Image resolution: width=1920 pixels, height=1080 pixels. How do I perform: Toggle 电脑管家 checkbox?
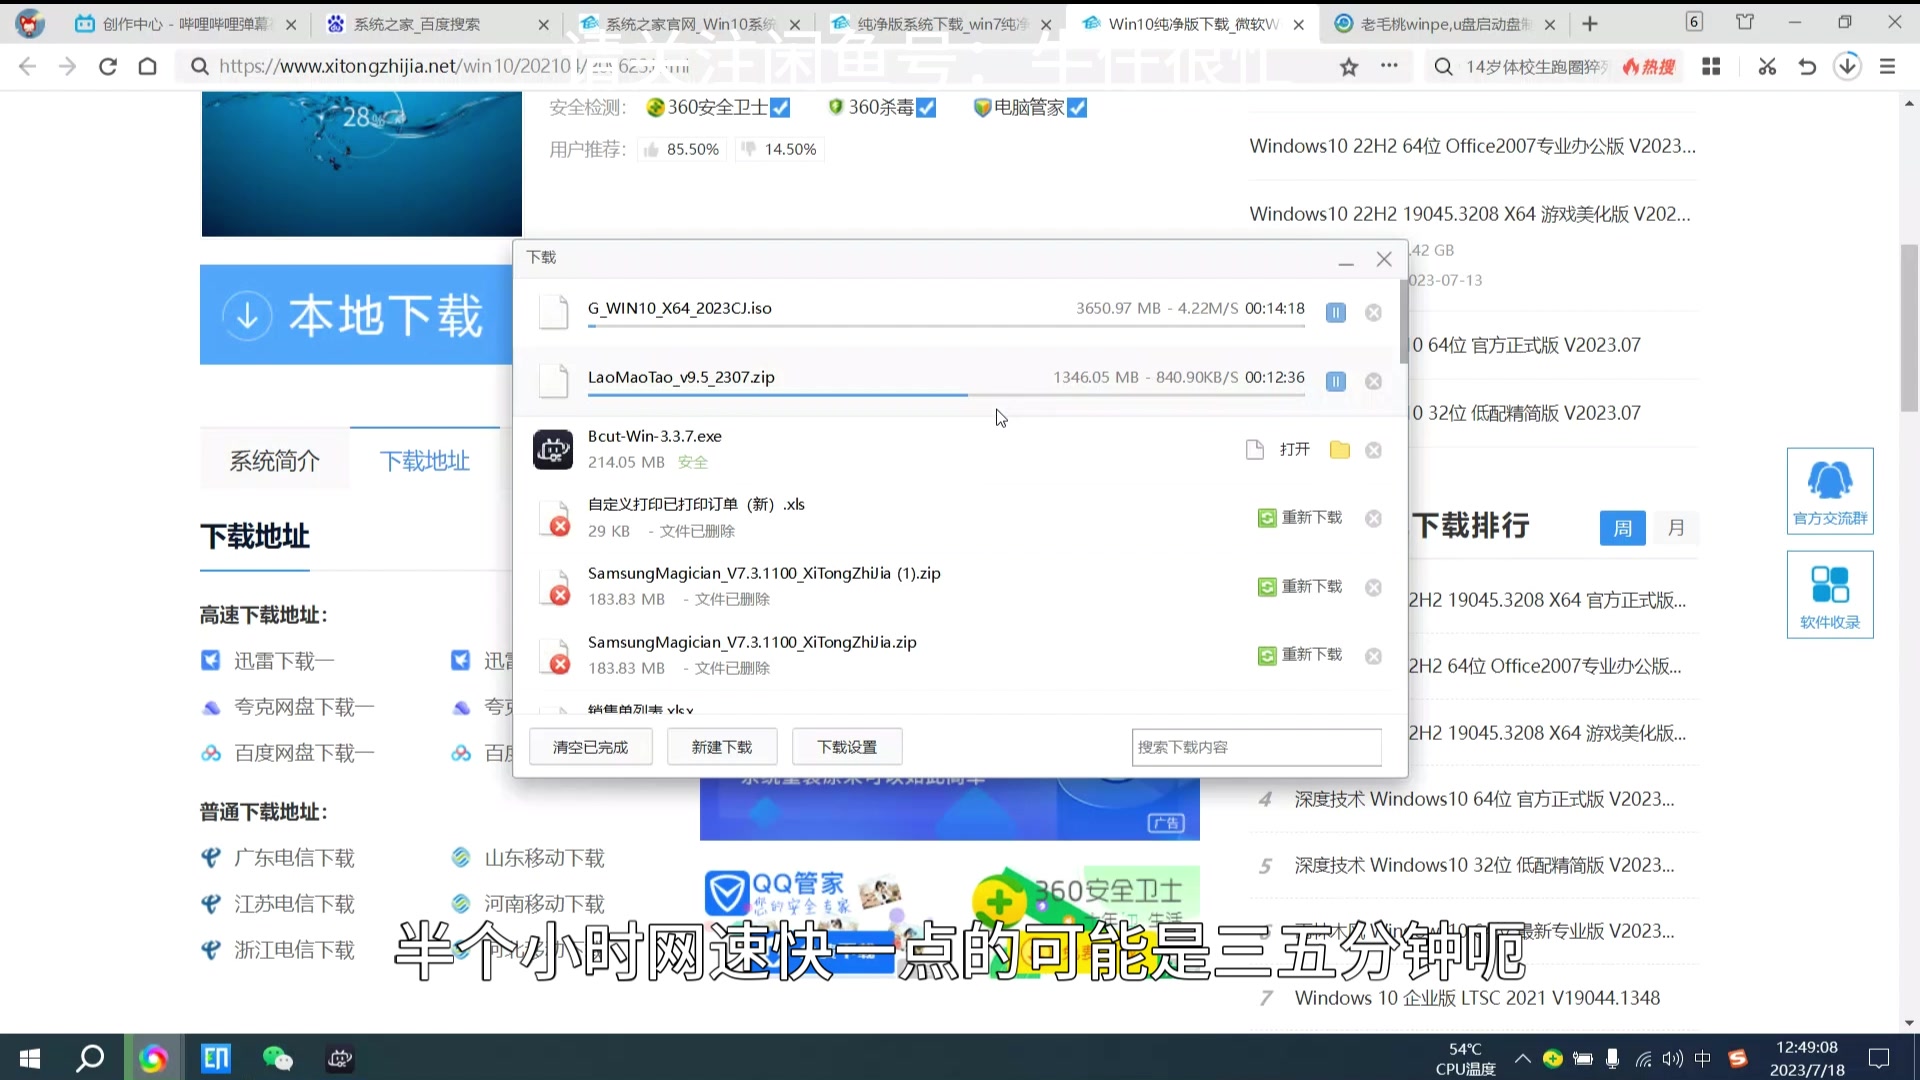tap(1077, 107)
